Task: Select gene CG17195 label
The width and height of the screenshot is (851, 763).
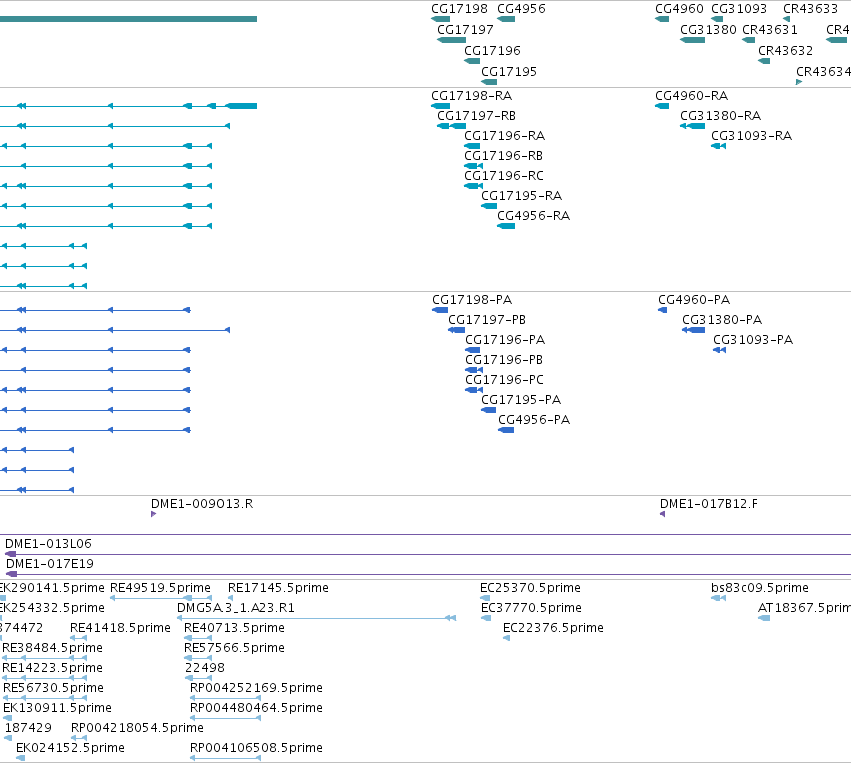Action: click(509, 72)
